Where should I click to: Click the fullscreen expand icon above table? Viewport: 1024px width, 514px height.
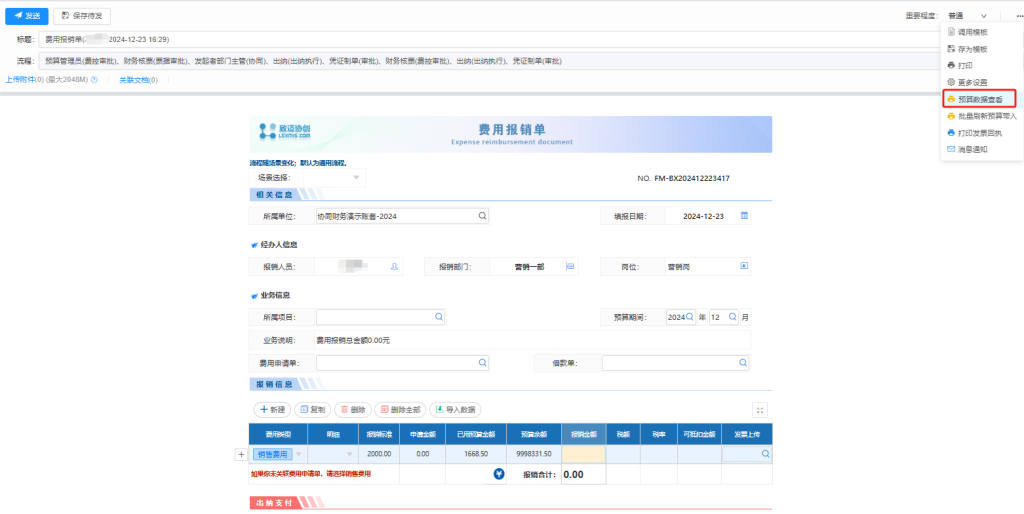[x=760, y=410]
